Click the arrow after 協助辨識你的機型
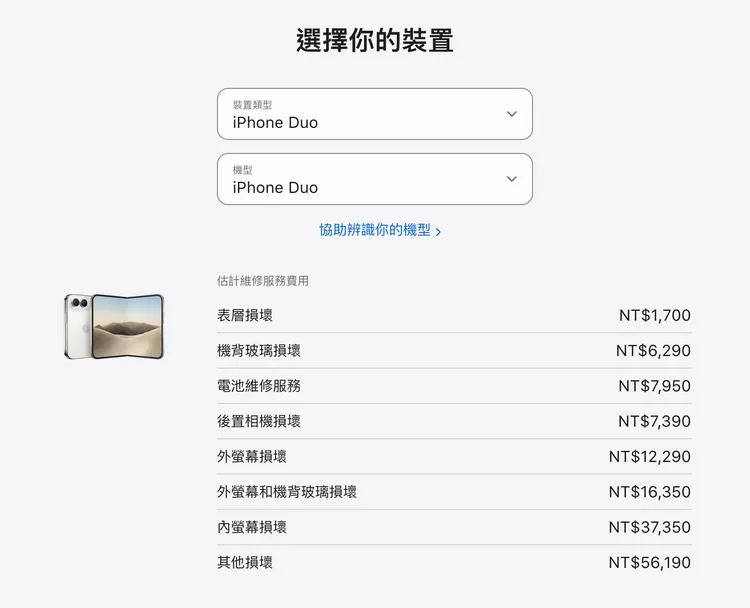The image size is (750, 608). pyautogui.click(x=438, y=232)
